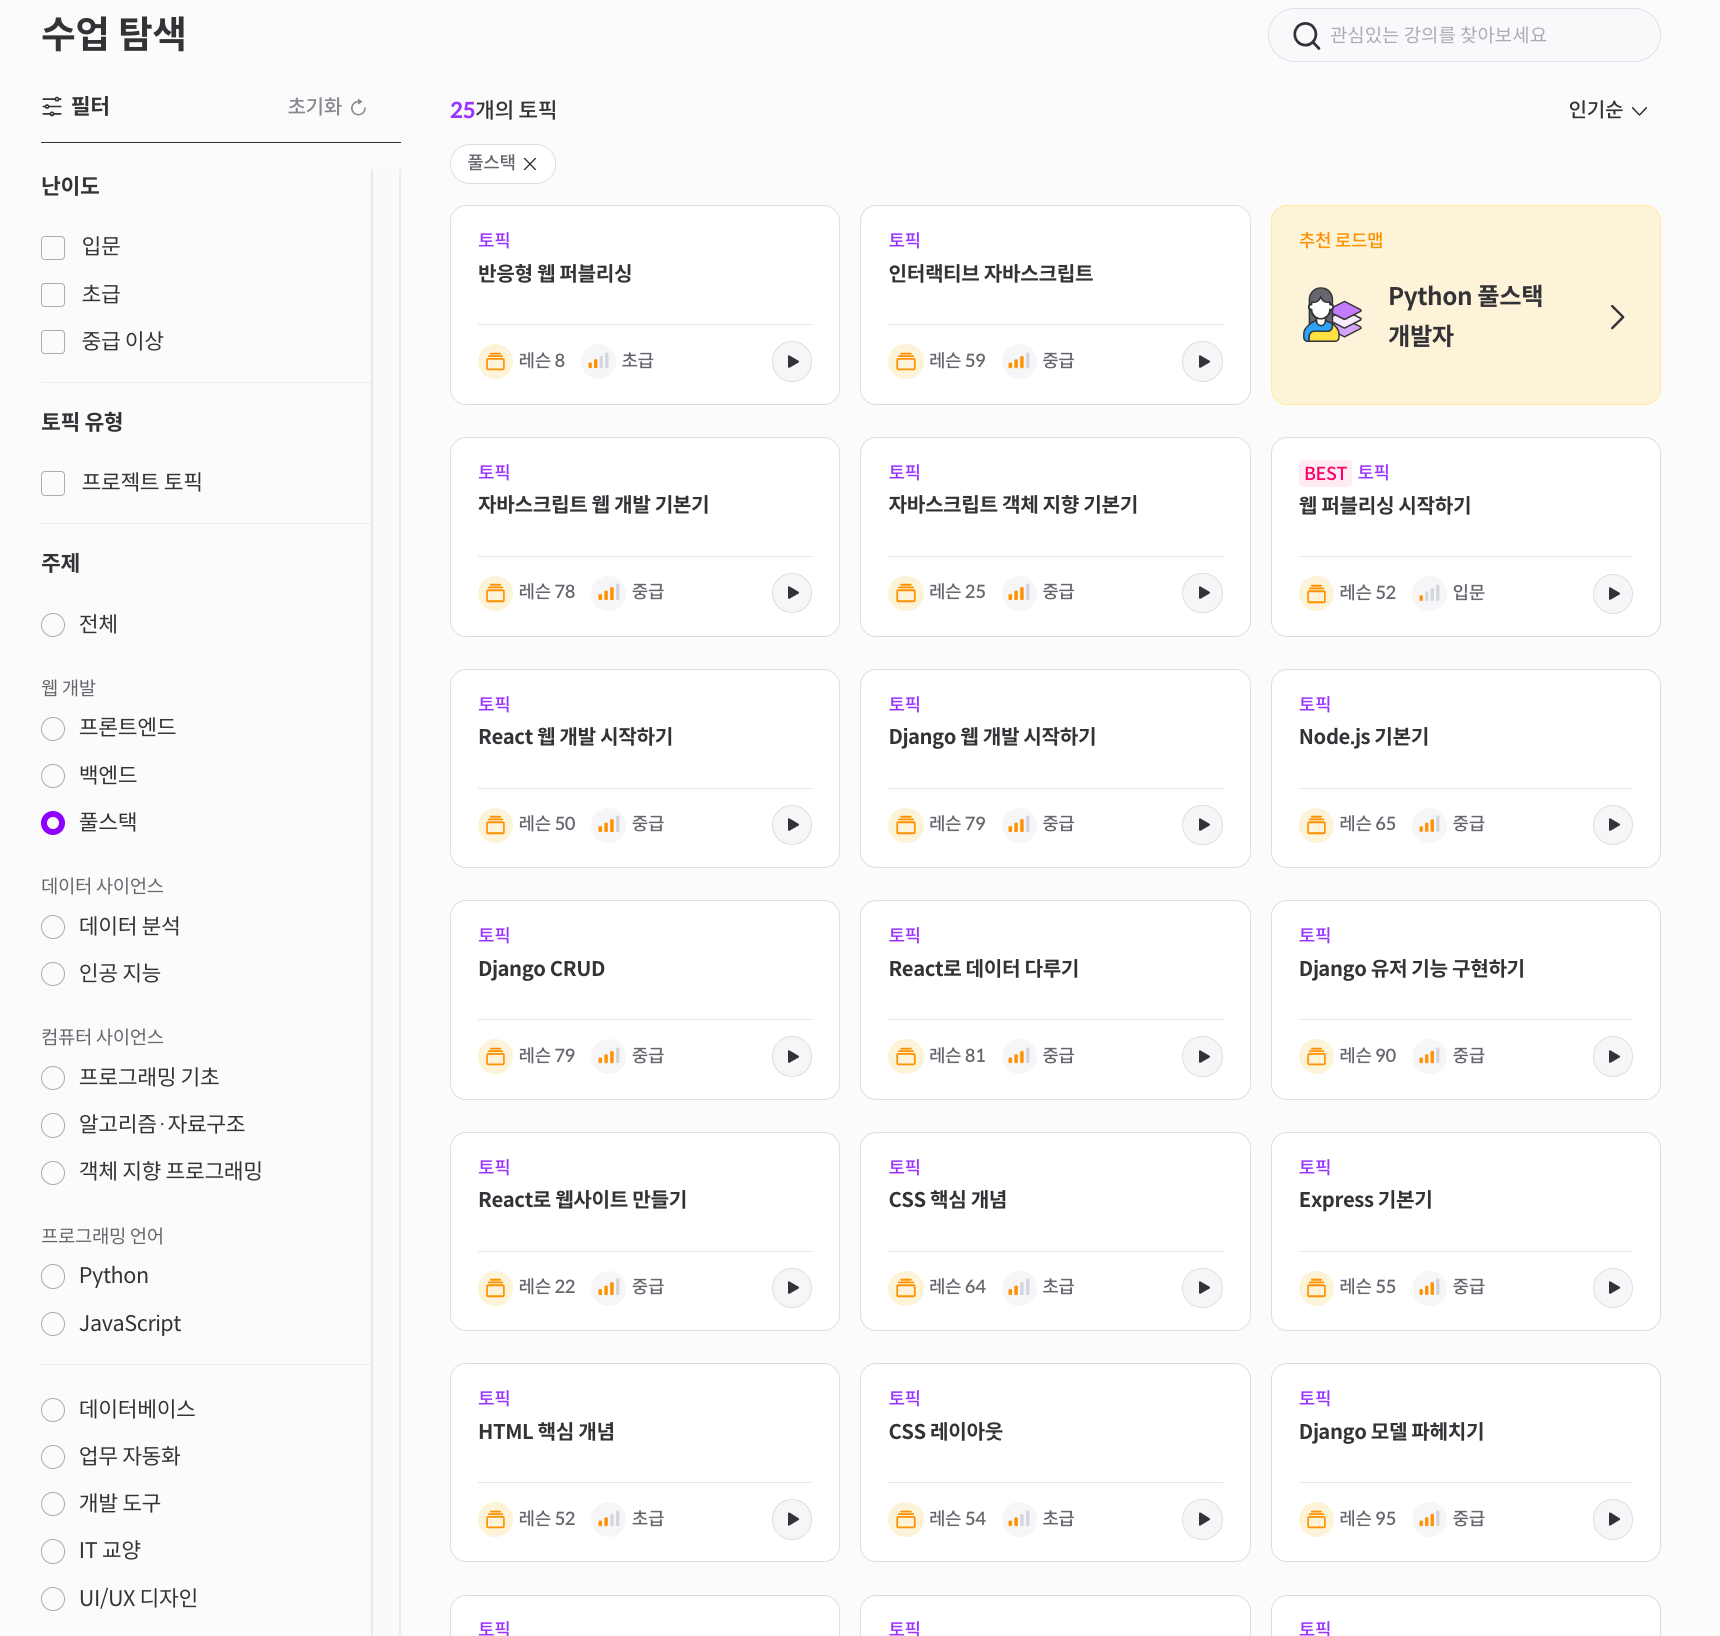Play 웹 퍼블리싱 시작하기 topic

pyautogui.click(x=1613, y=594)
